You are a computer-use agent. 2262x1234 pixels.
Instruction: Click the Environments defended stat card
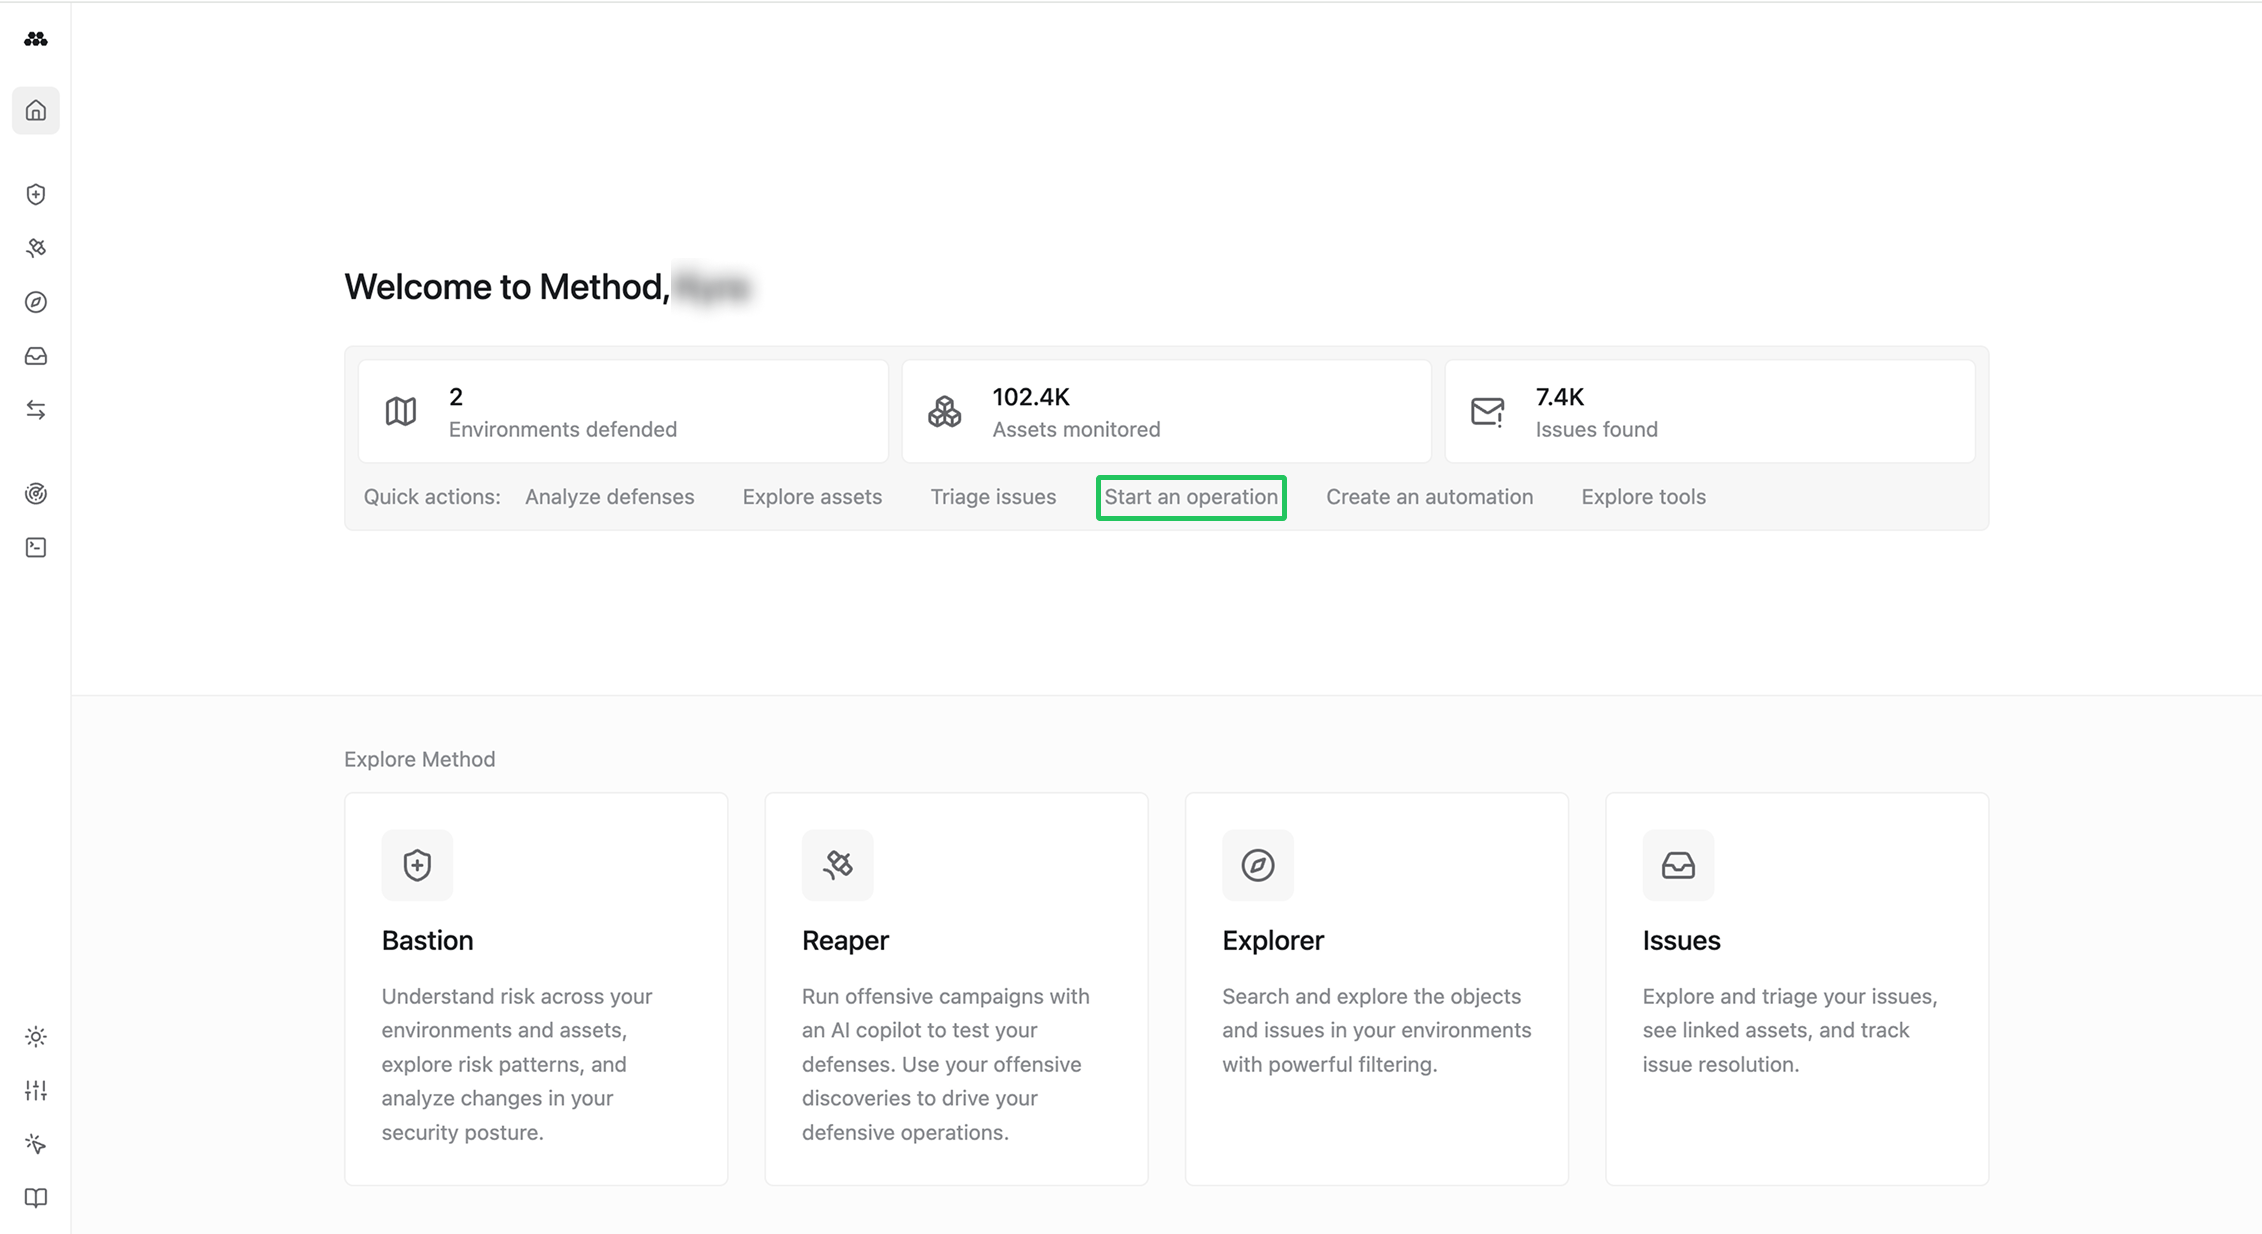click(623, 412)
